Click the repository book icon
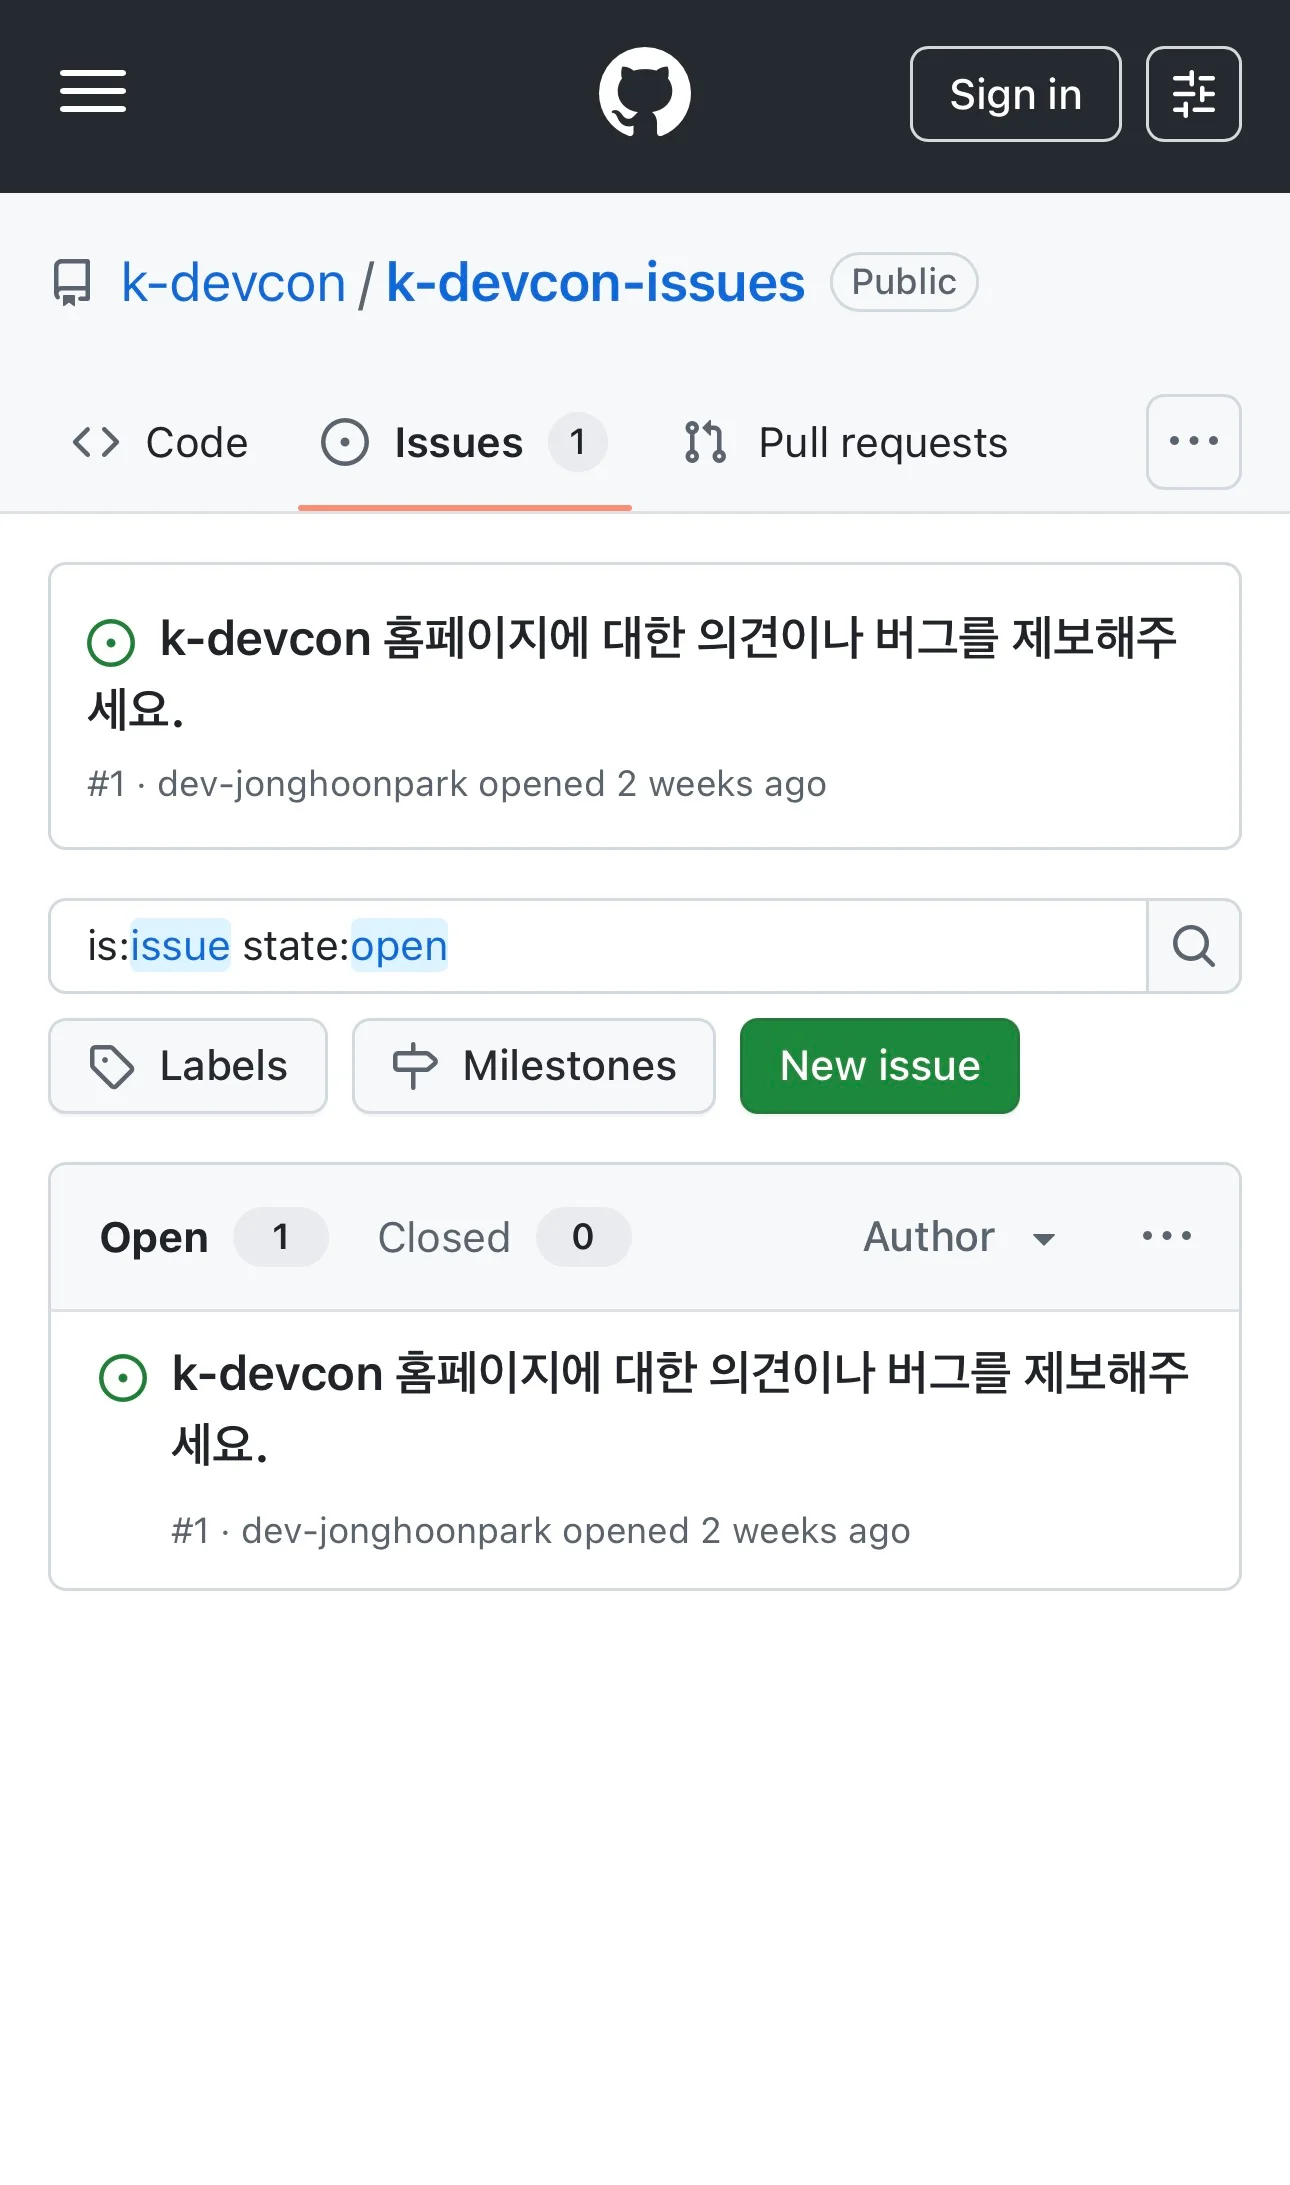The height and width of the screenshot is (2185, 1290). [x=72, y=282]
